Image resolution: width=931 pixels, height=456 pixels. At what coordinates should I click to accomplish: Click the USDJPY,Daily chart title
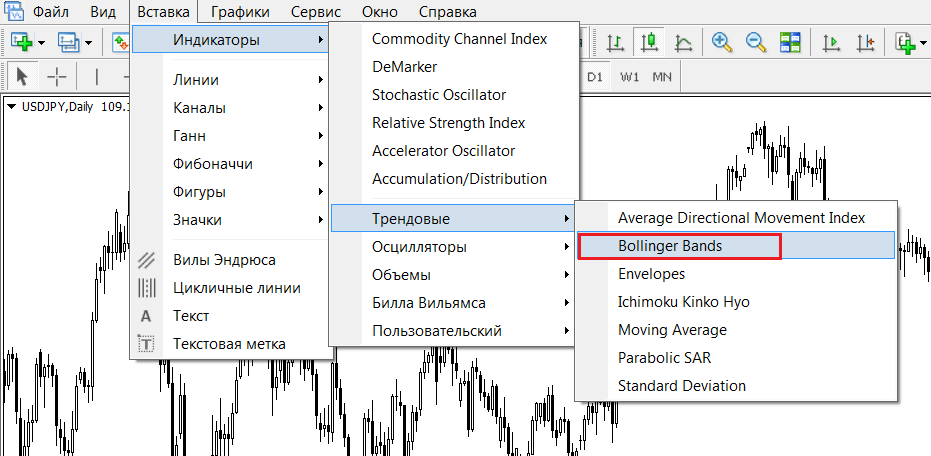coord(57,107)
